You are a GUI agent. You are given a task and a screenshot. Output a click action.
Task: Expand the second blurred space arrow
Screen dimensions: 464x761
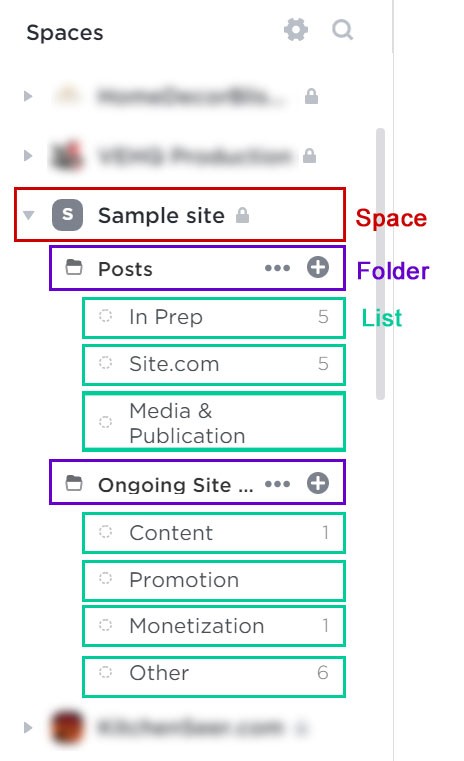click(x=28, y=155)
